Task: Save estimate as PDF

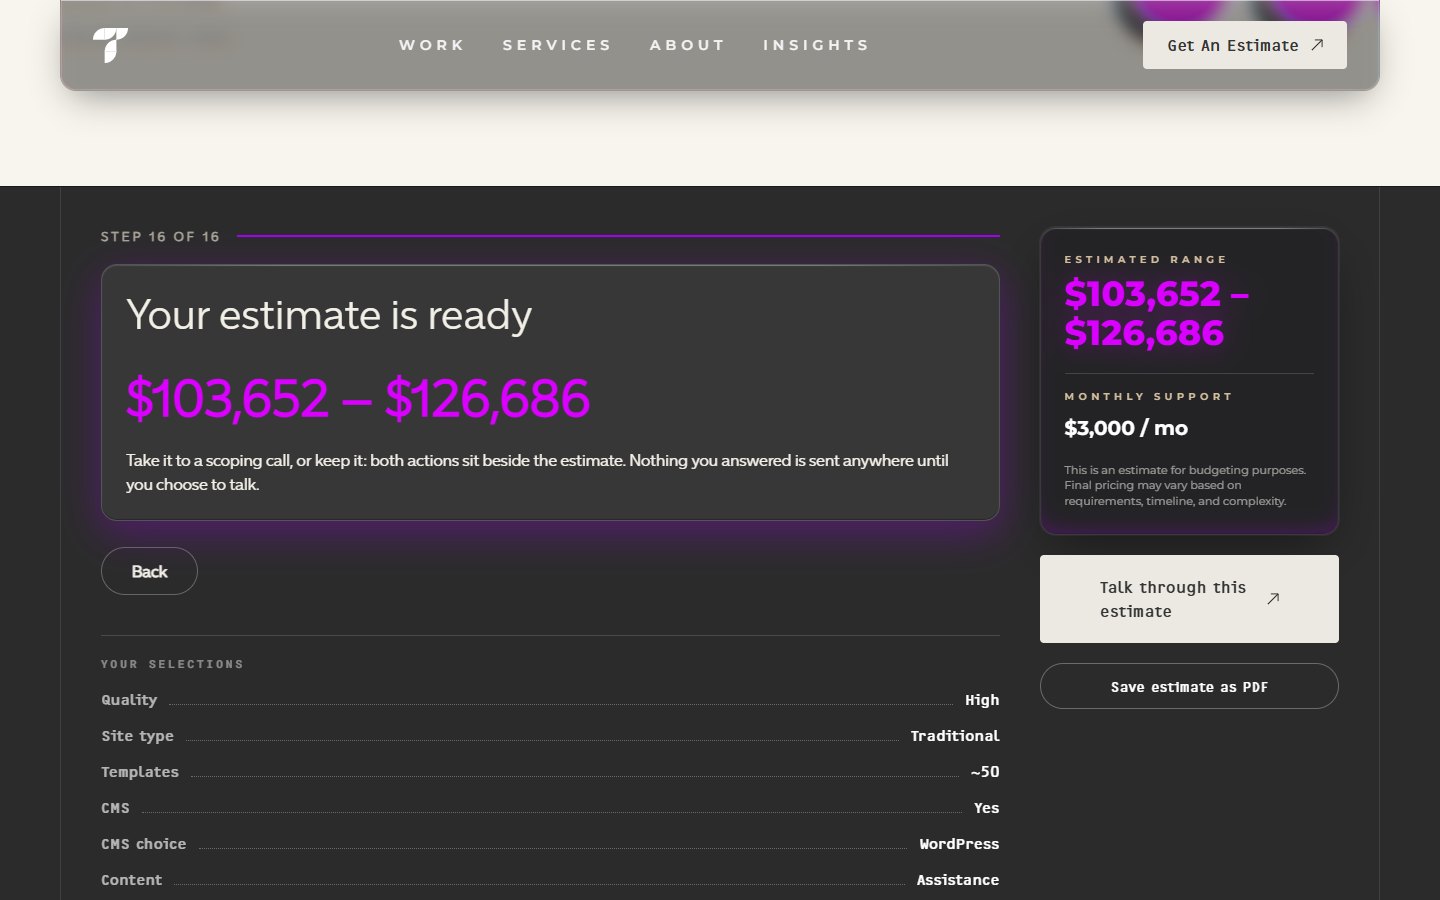Action: pos(1189,687)
